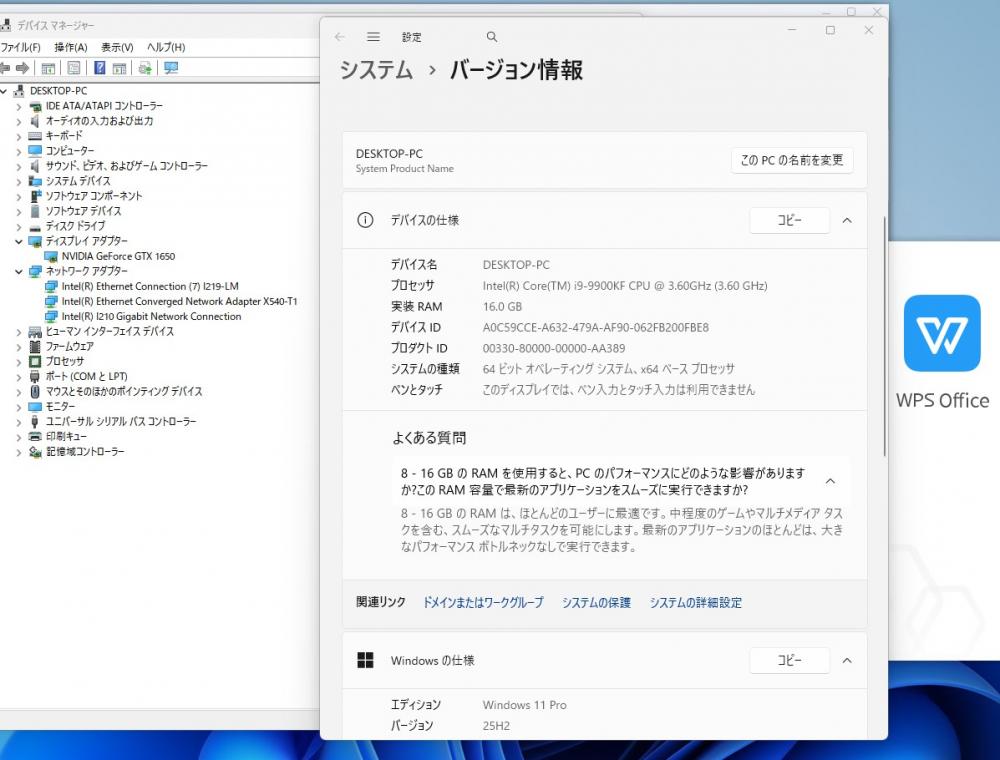
Task: Click the update driver toolbar icon
Action: pos(145,68)
